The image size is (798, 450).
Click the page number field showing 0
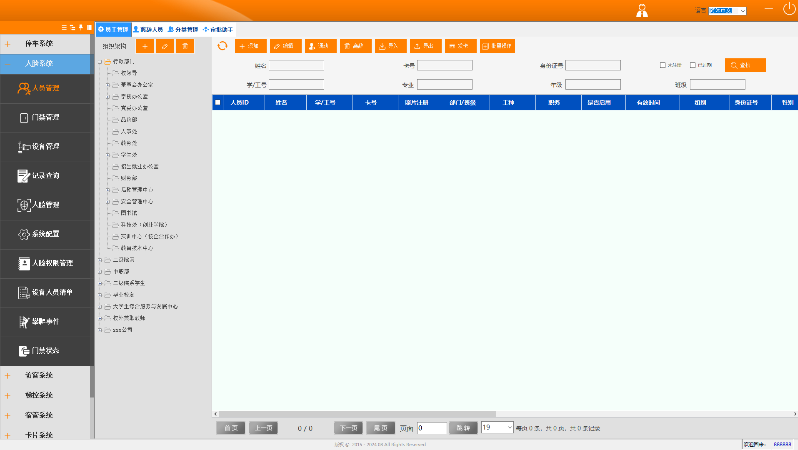(432, 428)
